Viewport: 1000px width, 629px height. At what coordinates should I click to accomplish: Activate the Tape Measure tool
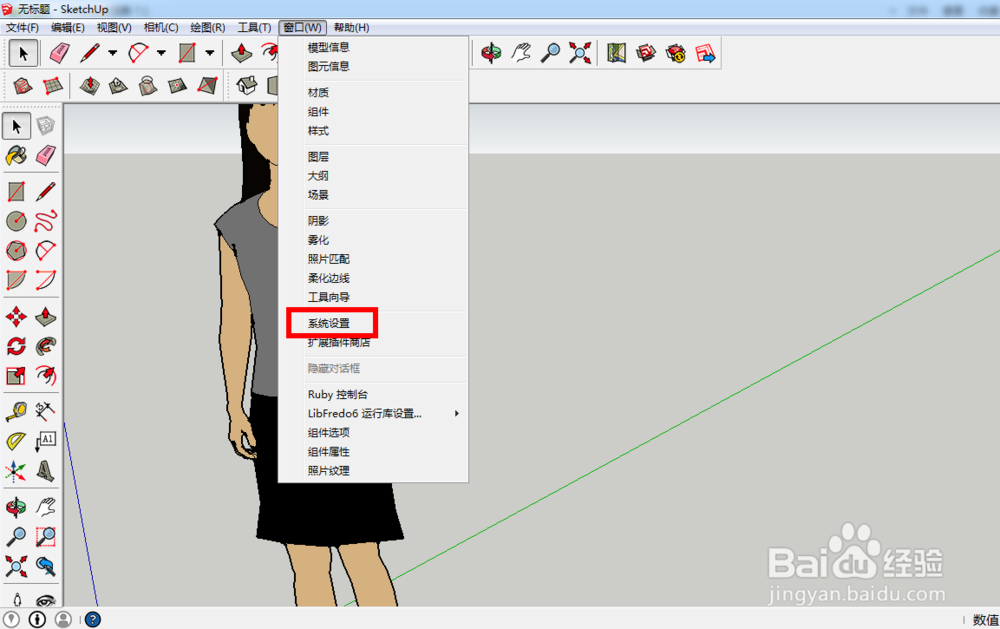15,410
